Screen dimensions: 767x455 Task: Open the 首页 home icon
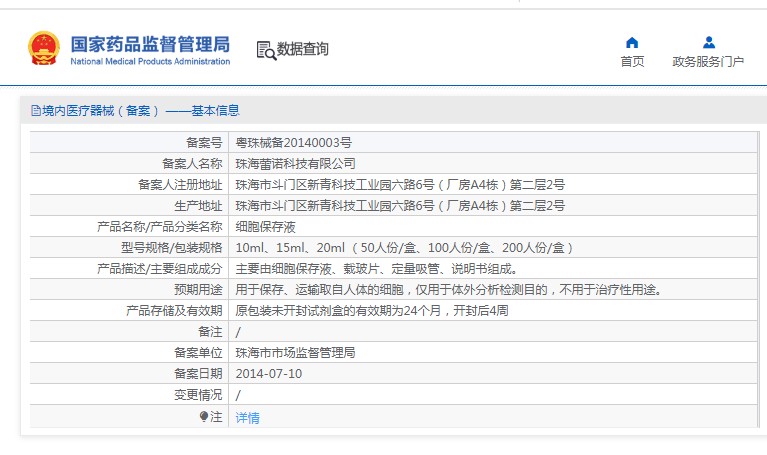coord(632,43)
